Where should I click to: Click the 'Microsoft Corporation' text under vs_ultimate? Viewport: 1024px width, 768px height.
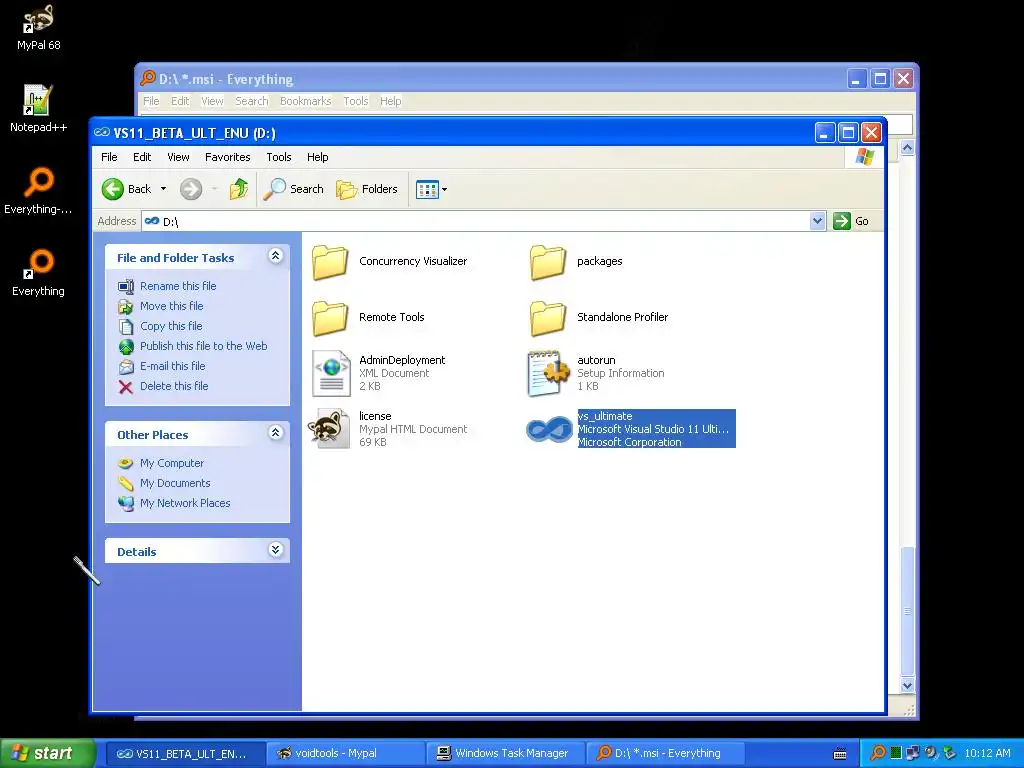coord(630,442)
